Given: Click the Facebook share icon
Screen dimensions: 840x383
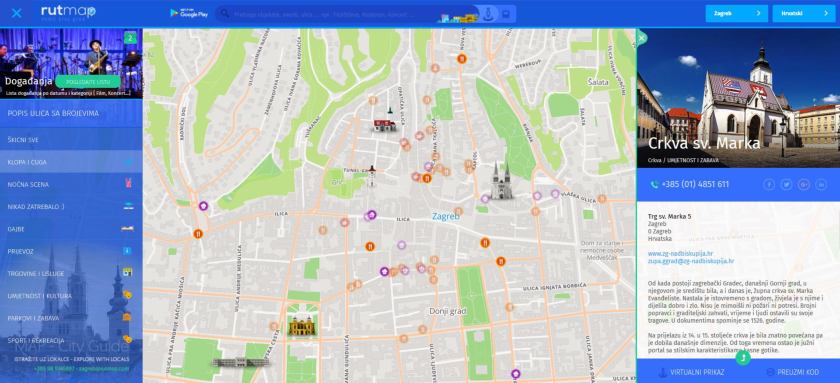Looking at the screenshot, I should pos(769,185).
